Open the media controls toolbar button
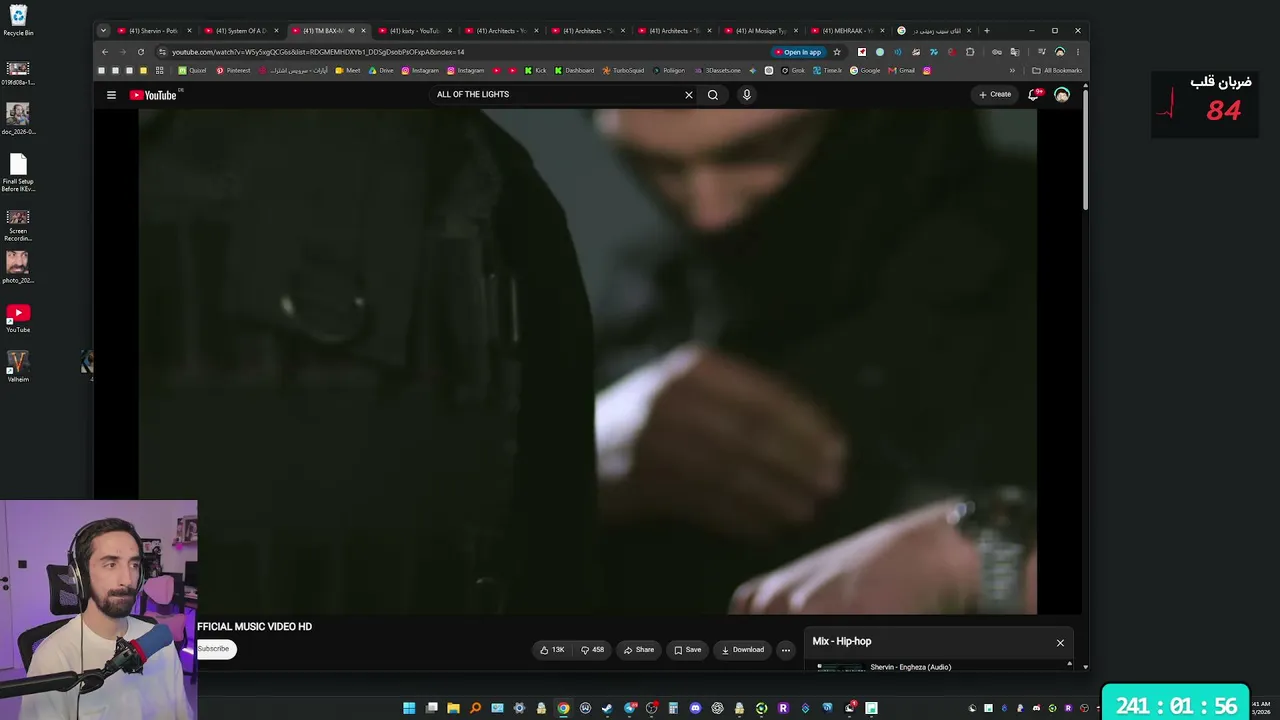 coord(1042,52)
